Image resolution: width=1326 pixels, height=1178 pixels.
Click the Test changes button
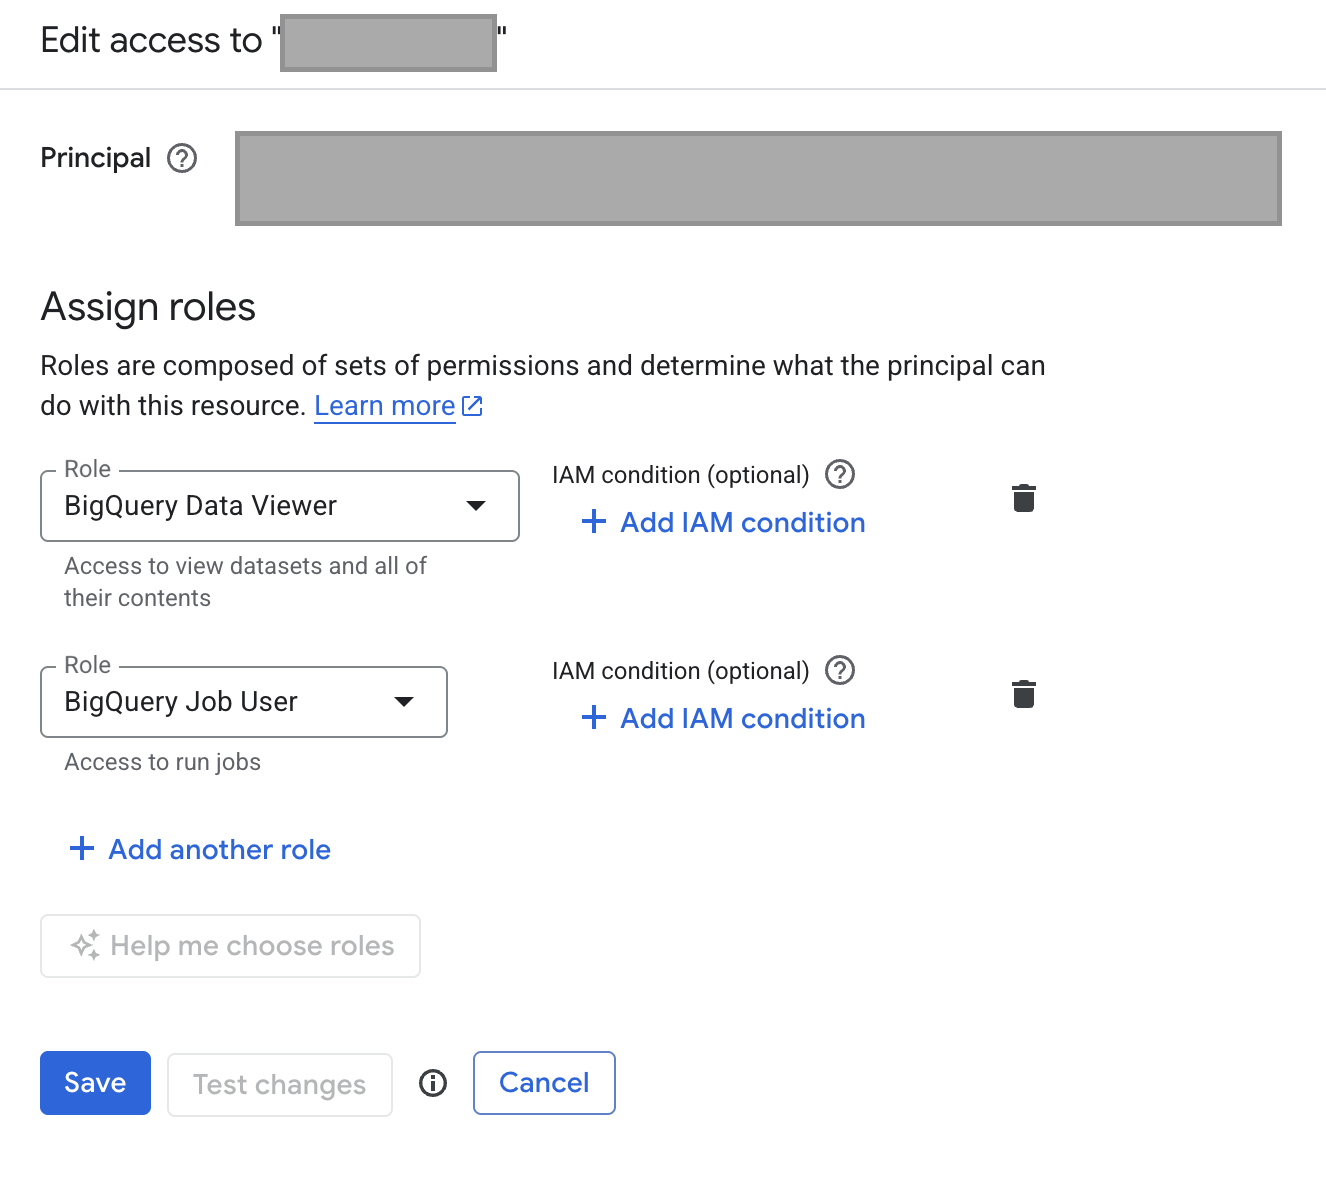point(279,1084)
